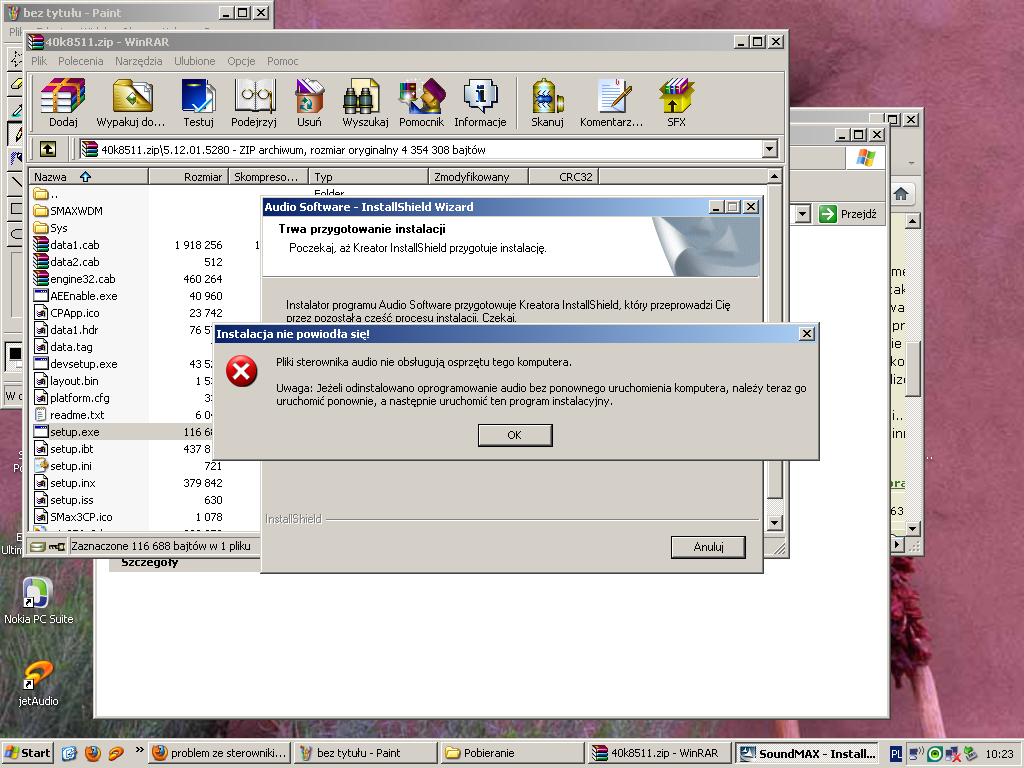Screen dimensions: 1024x768
Task: Open the Polecenia menu
Action: pyautogui.click(x=80, y=61)
